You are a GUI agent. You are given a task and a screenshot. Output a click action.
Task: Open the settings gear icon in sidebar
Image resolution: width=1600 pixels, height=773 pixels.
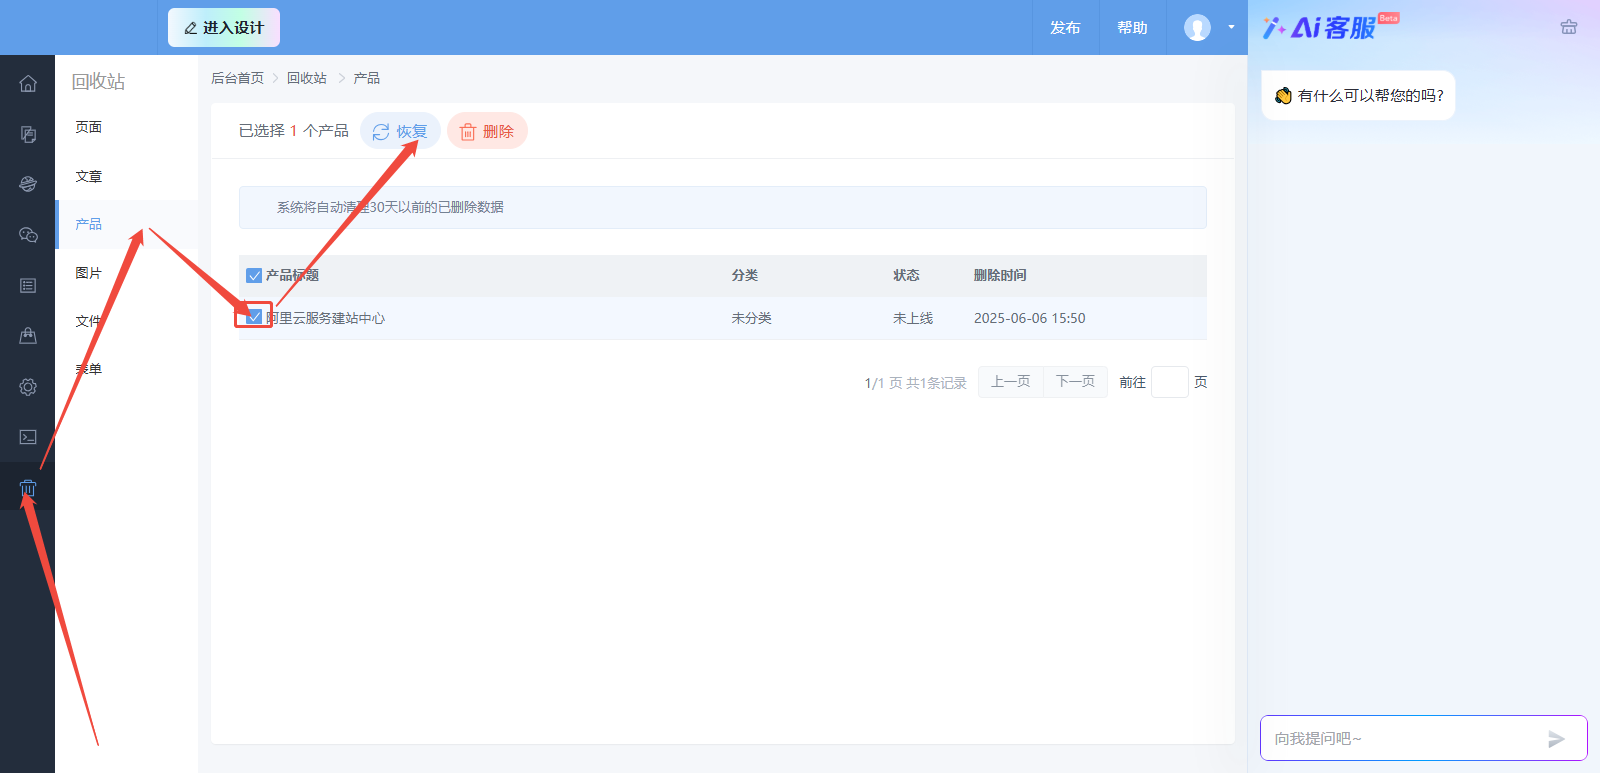point(28,387)
